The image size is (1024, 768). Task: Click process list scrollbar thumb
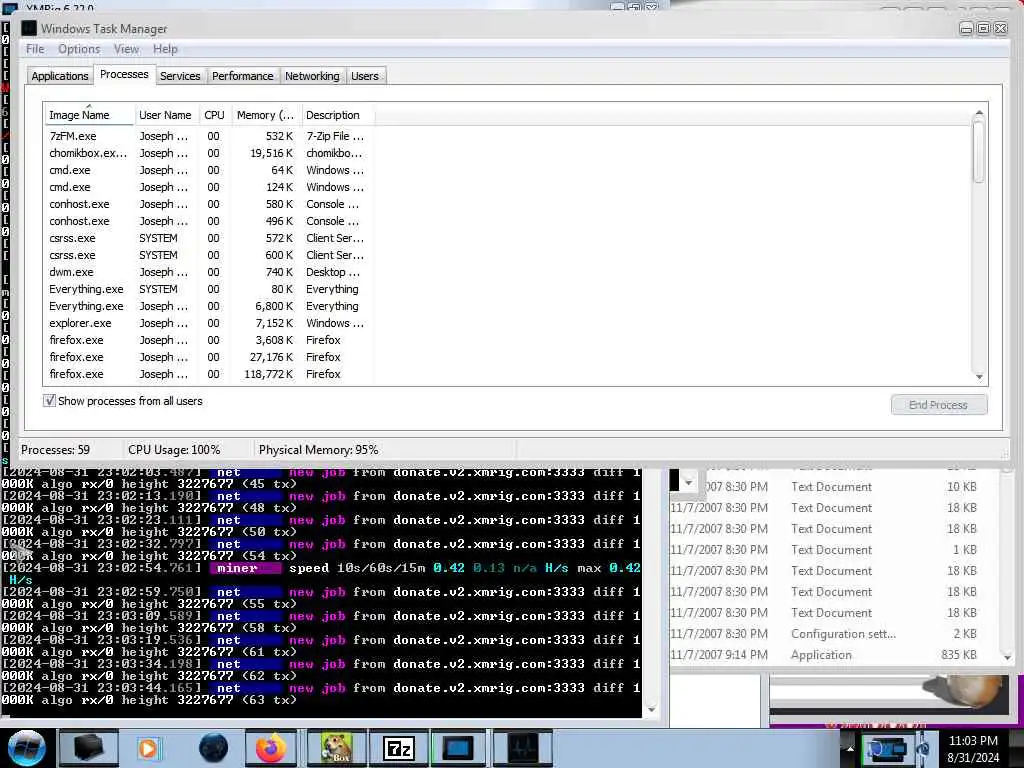click(978, 152)
